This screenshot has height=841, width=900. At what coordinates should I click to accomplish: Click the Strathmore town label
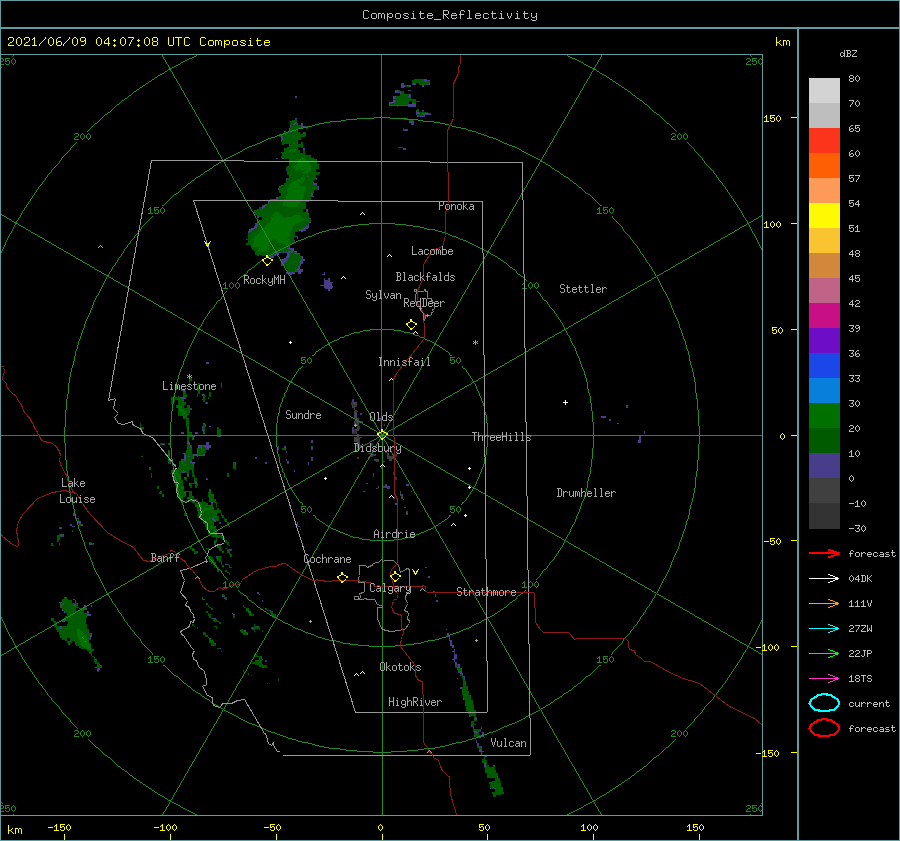pos(486,592)
